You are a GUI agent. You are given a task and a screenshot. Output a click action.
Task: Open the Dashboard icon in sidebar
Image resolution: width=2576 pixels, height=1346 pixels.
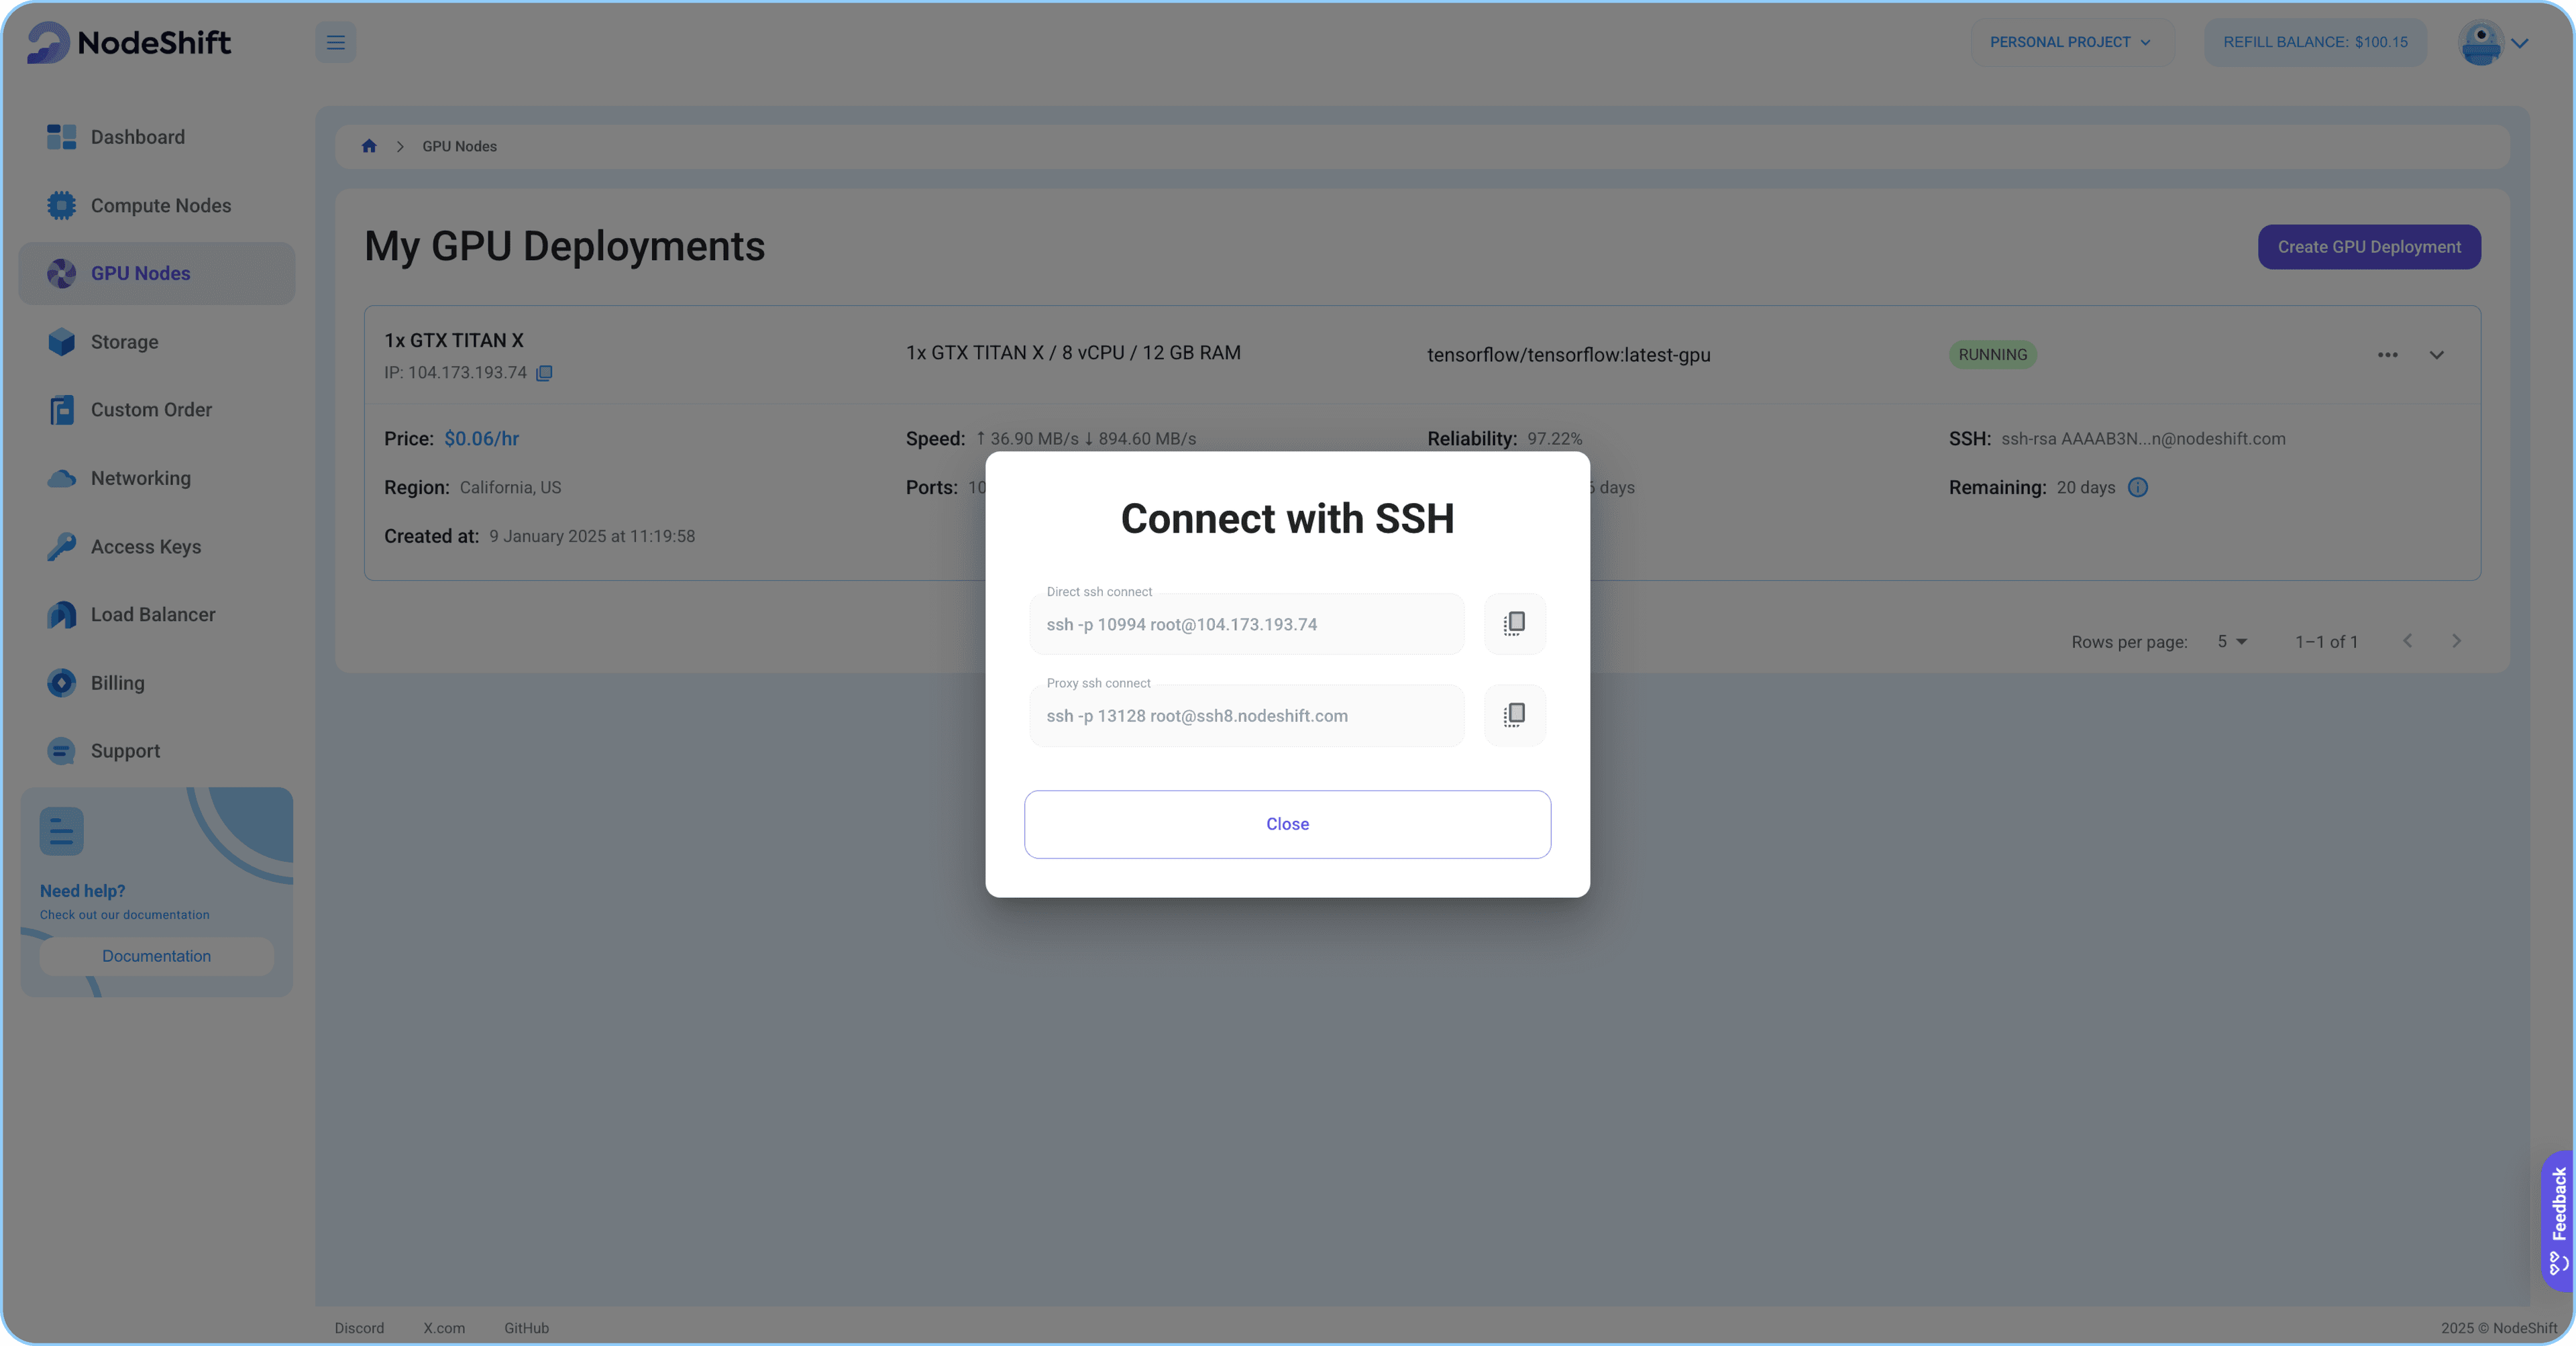pyautogui.click(x=61, y=137)
